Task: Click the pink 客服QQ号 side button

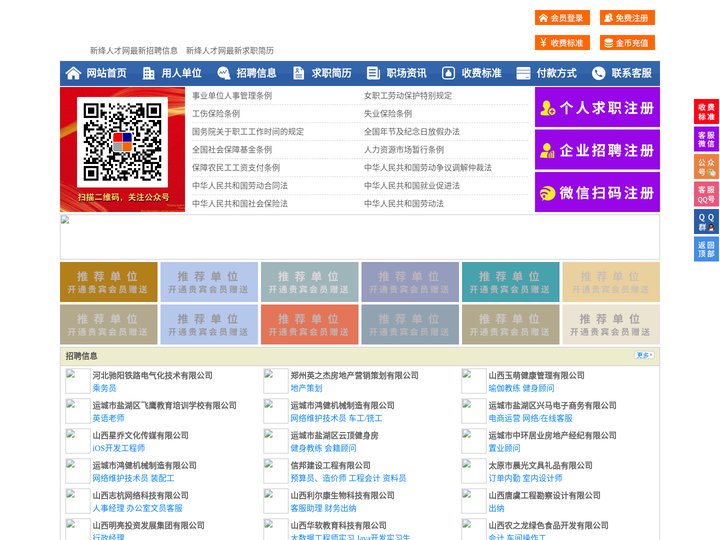Action: [x=706, y=194]
